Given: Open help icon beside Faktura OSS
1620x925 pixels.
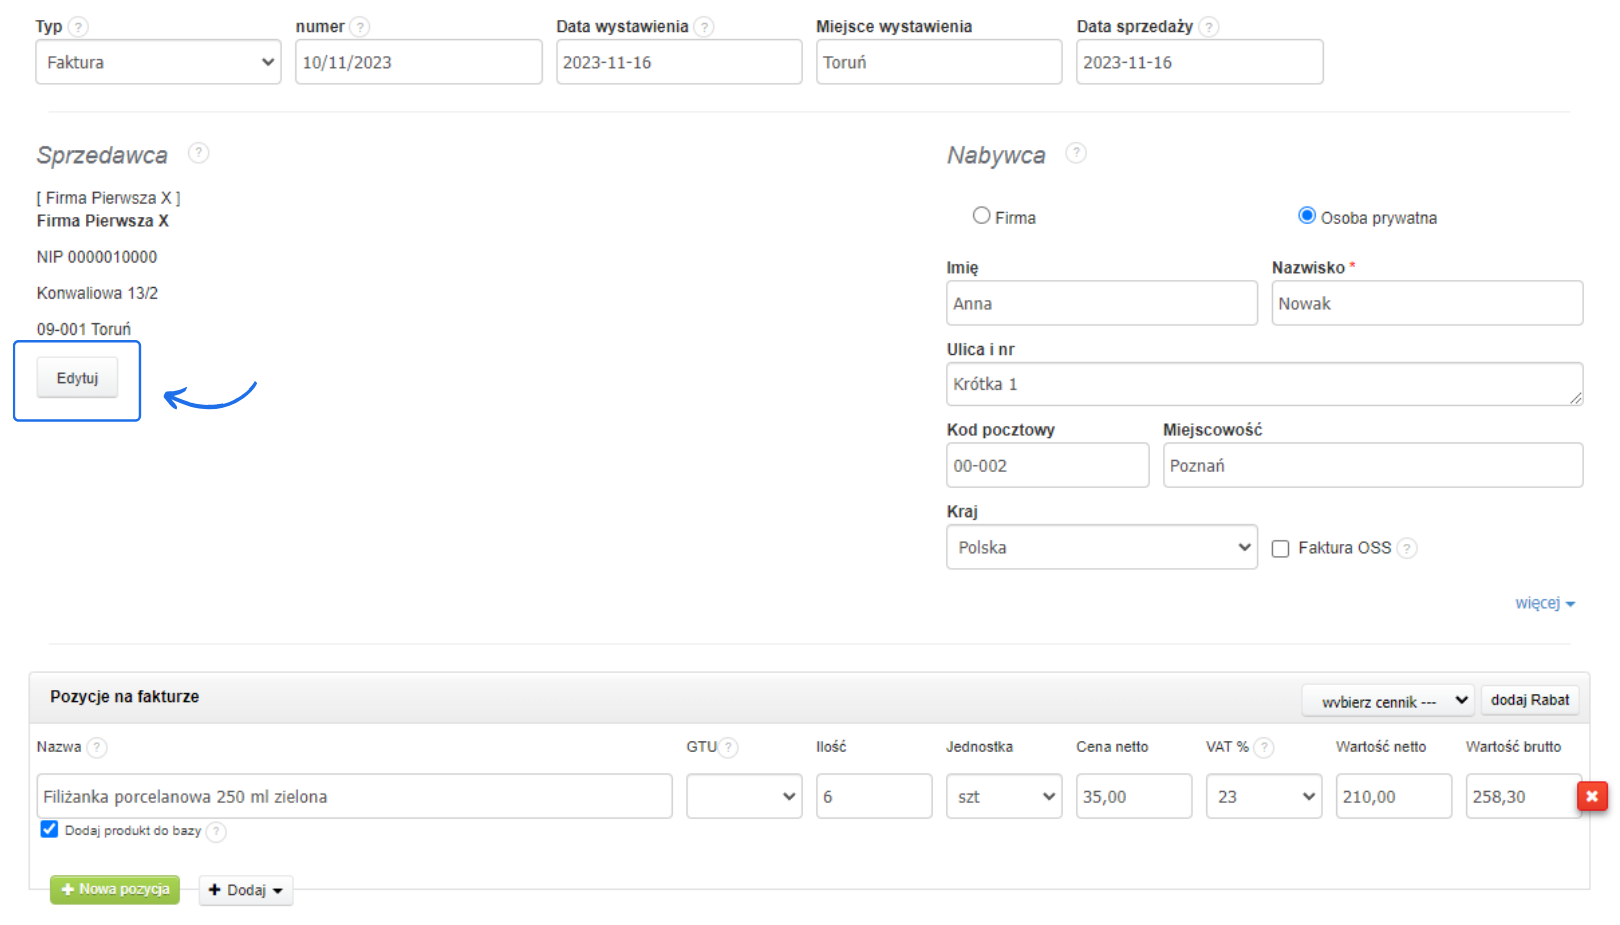Looking at the screenshot, I should (1407, 548).
